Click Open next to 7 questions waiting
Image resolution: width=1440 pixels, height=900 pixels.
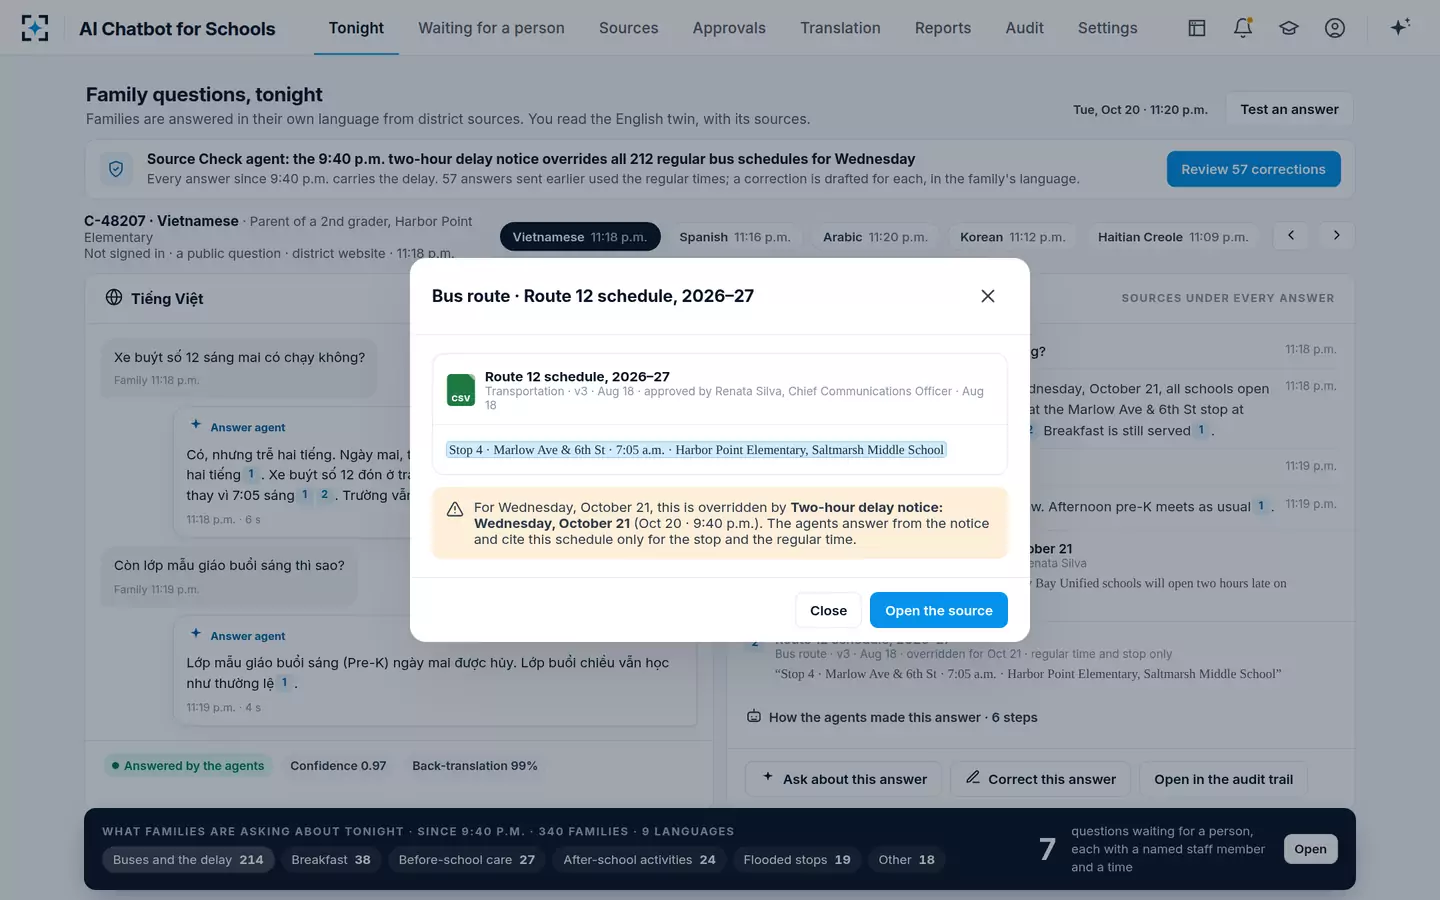click(1310, 849)
